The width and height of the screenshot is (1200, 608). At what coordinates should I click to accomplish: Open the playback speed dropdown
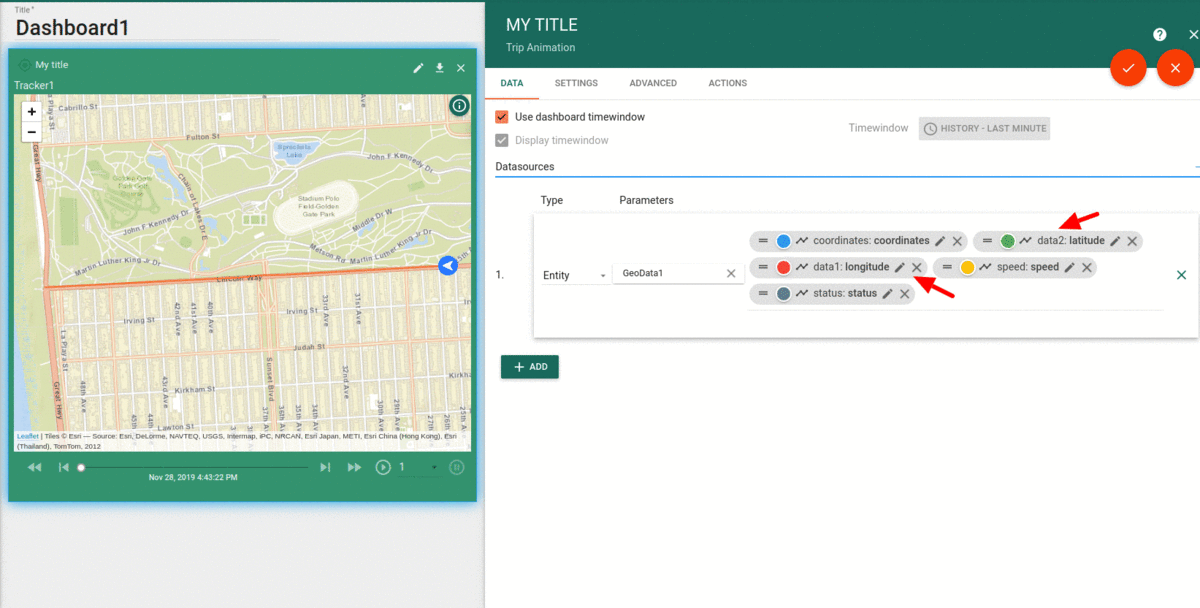[x=419, y=467]
